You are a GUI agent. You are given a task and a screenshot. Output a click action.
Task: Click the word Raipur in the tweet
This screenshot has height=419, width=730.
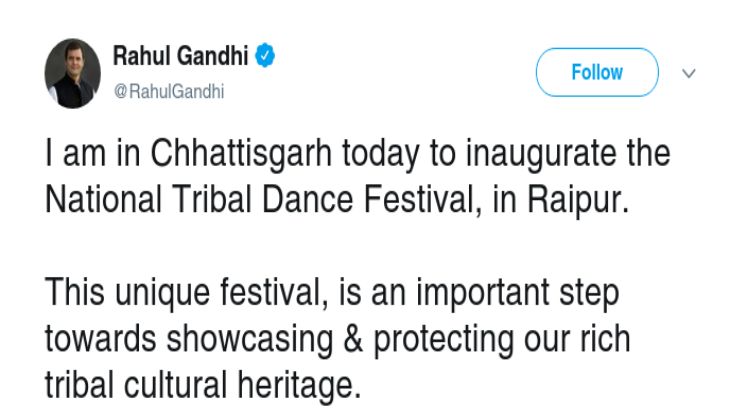pos(578,201)
